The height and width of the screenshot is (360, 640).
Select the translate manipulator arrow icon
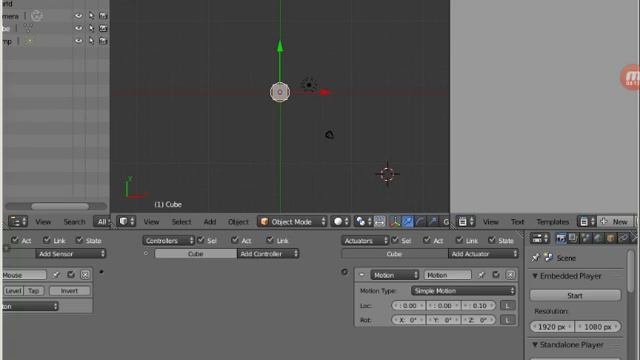(407, 222)
